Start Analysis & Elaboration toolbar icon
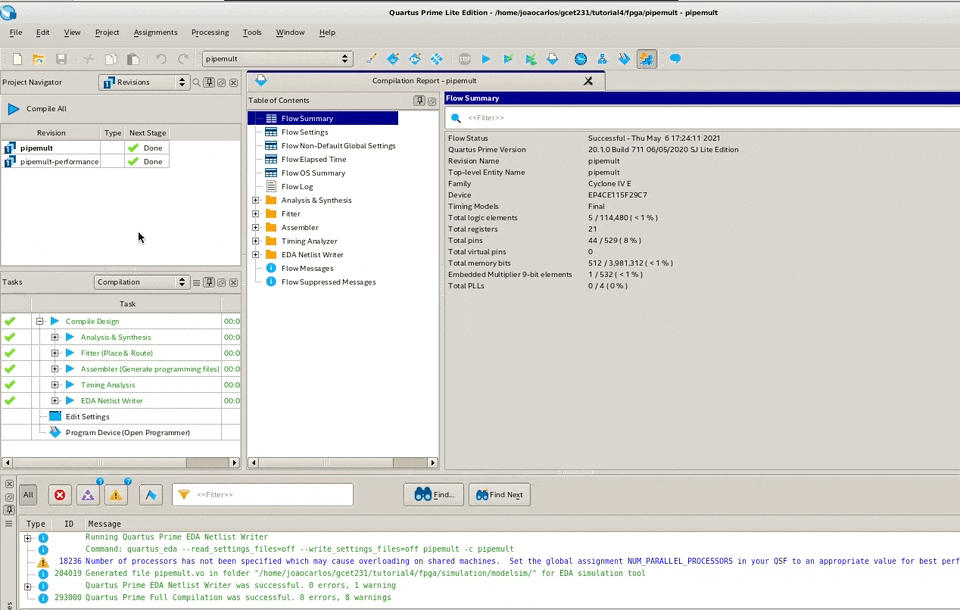Viewport: 960px width, 610px height. tap(508, 59)
